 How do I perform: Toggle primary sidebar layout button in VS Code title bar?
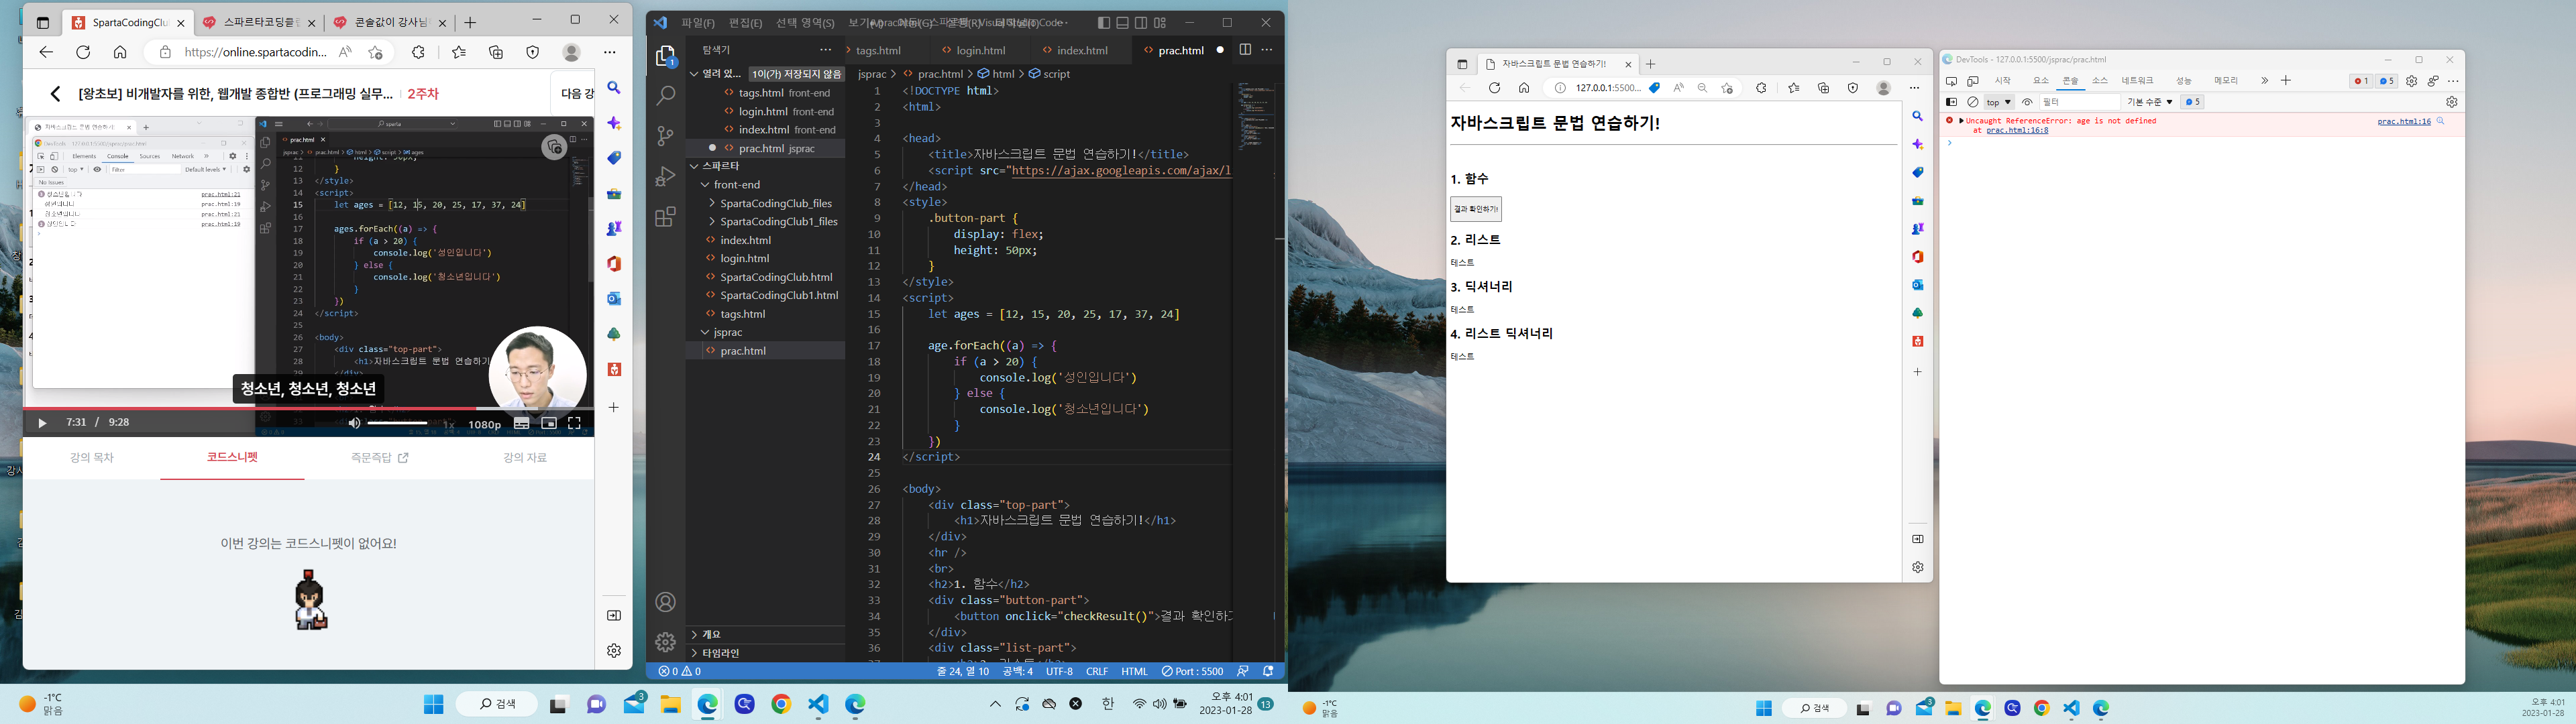(1103, 23)
